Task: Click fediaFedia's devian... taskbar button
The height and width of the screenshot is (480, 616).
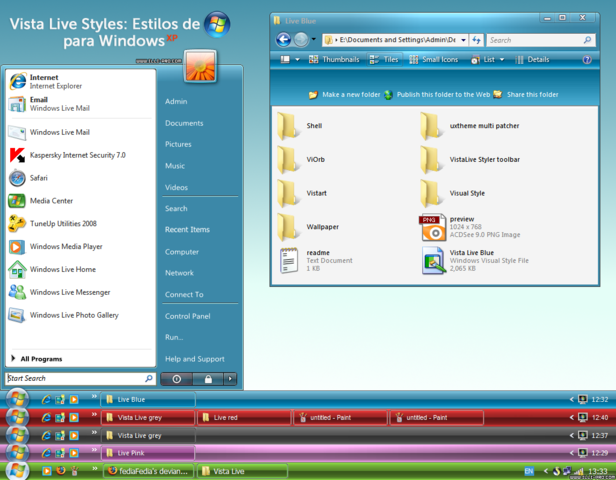Action: [x=149, y=471]
